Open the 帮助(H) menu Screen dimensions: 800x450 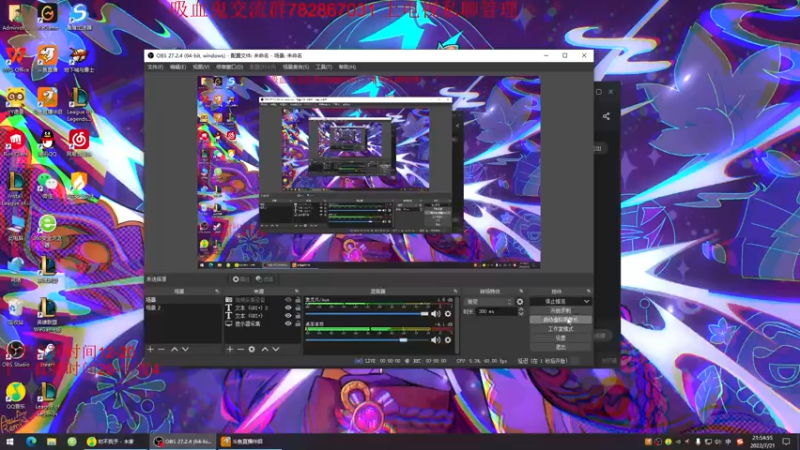click(x=347, y=67)
